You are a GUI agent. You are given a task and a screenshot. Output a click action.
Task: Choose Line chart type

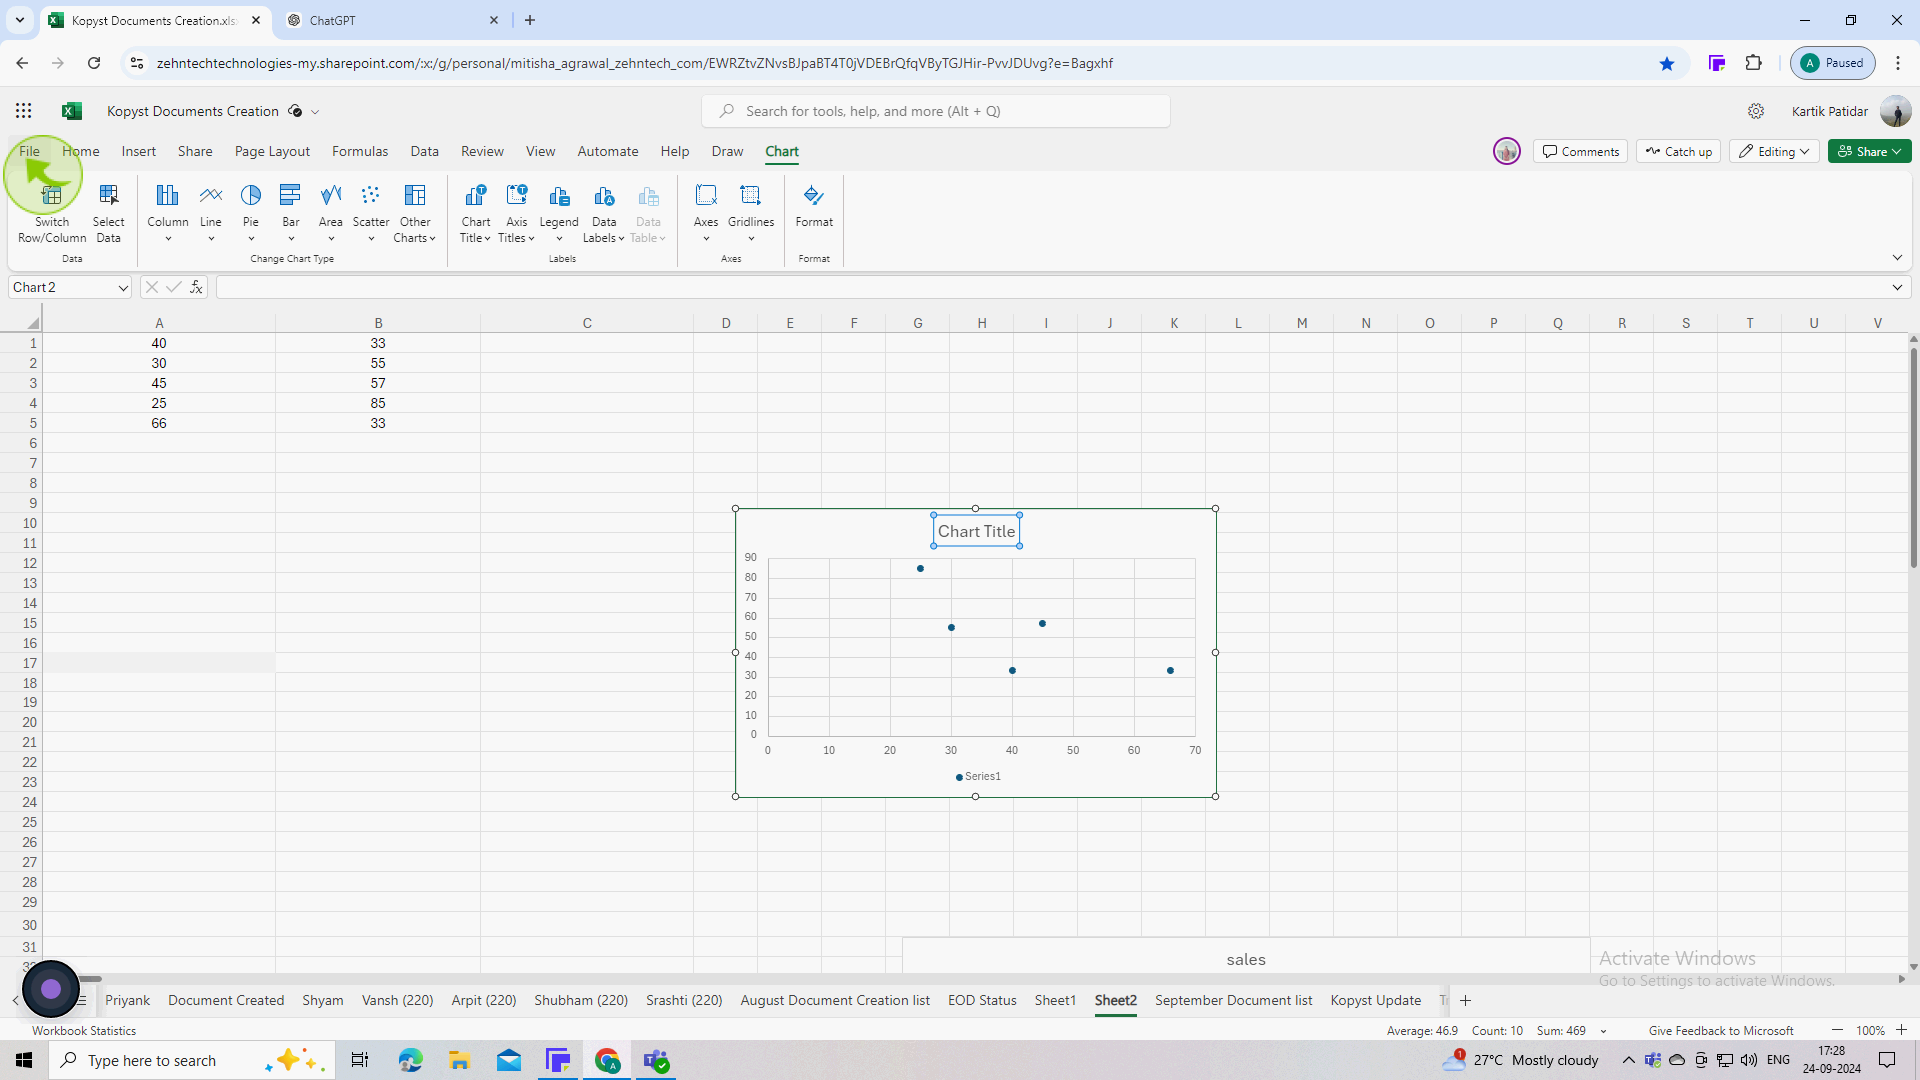[211, 213]
